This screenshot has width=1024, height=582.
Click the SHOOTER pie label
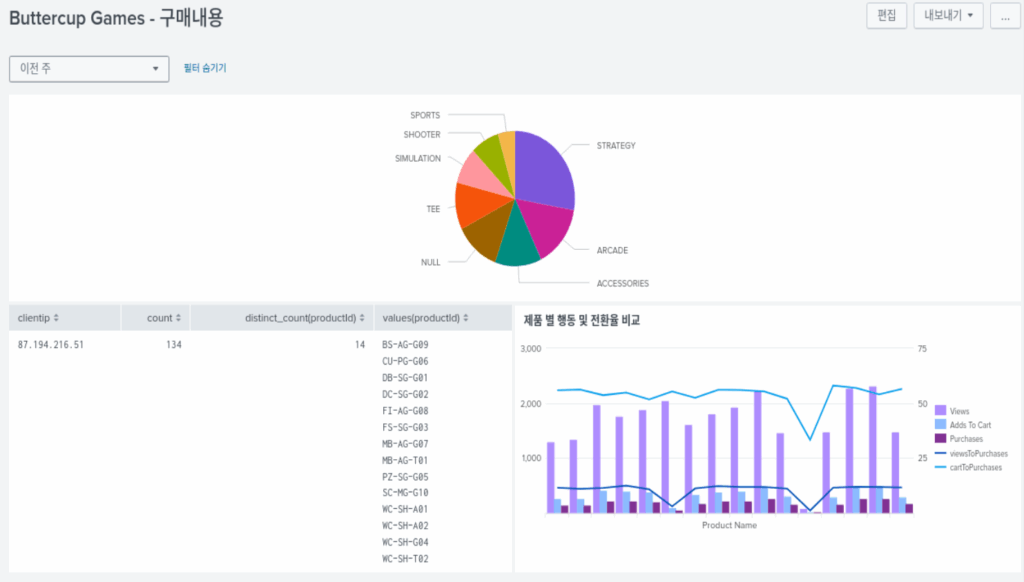(422, 135)
